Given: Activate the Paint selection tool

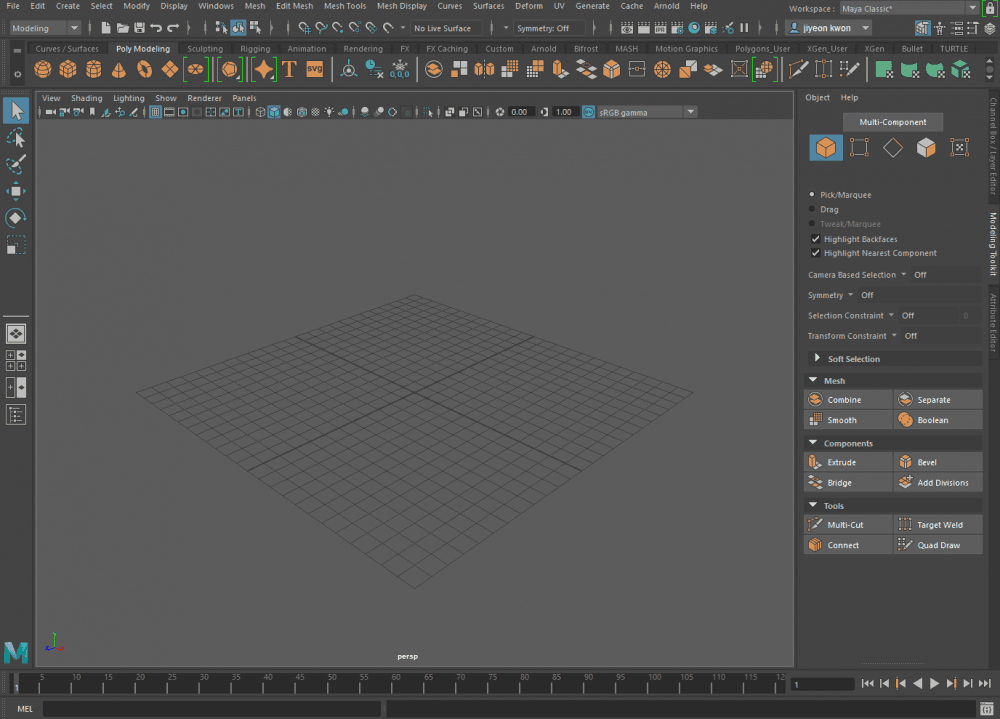Looking at the screenshot, I should (x=16, y=164).
